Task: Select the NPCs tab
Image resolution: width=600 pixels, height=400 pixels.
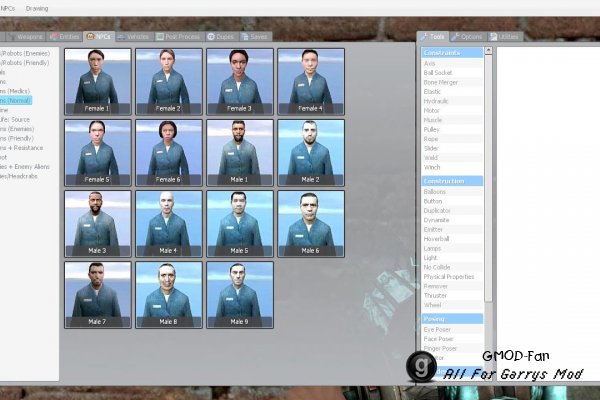Action: tap(99, 37)
